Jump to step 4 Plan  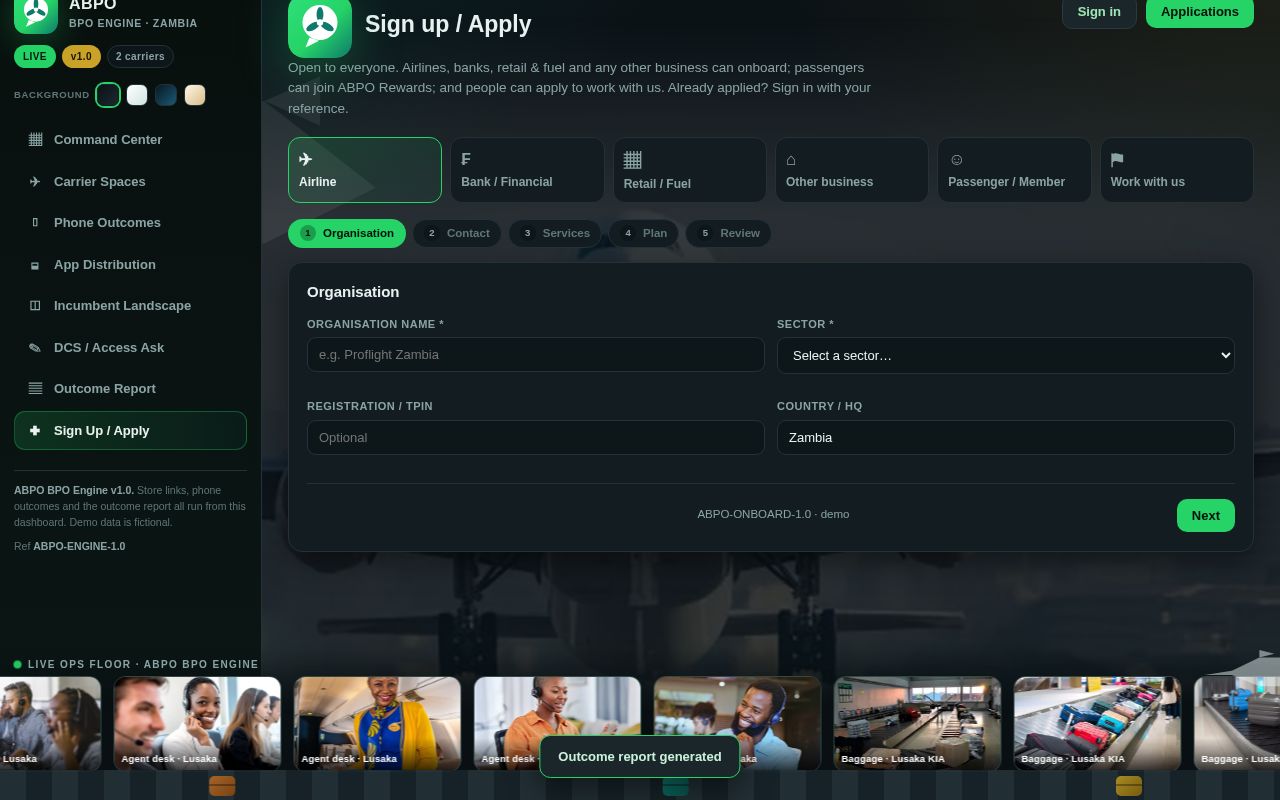tap(643, 233)
